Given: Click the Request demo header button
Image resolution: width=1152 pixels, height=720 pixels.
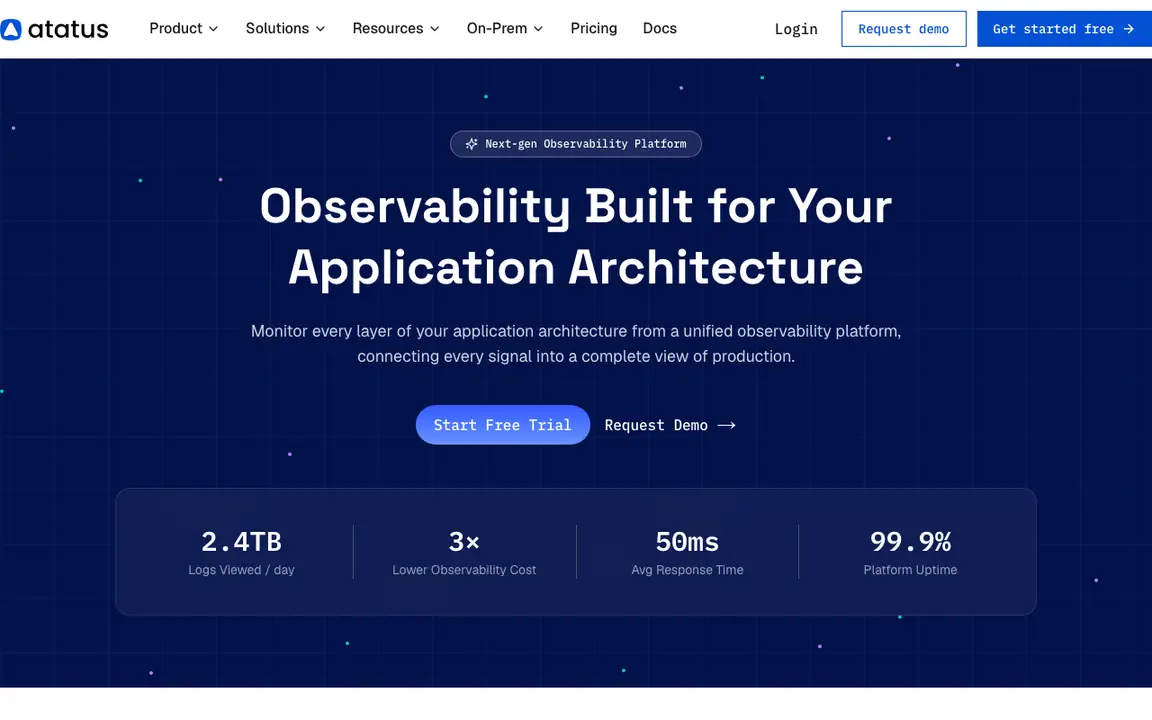Looking at the screenshot, I should (x=904, y=29).
